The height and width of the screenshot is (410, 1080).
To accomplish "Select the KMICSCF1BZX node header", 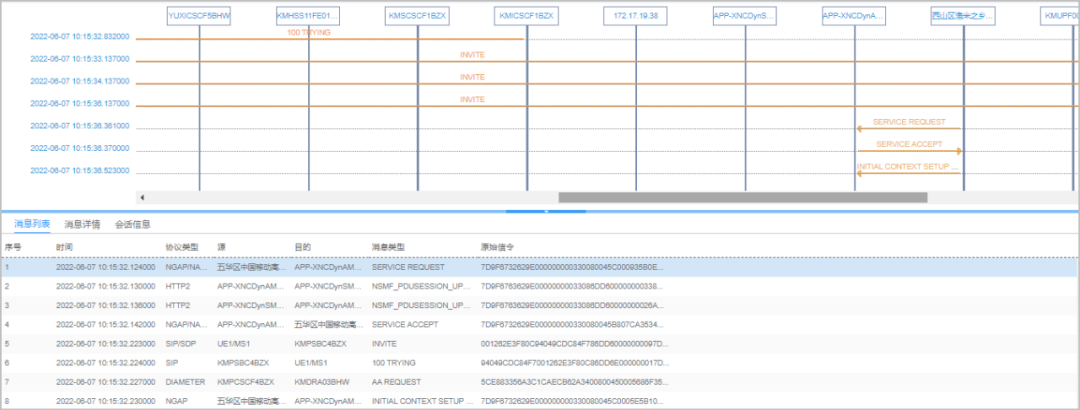I will click(x=527, y=15).
